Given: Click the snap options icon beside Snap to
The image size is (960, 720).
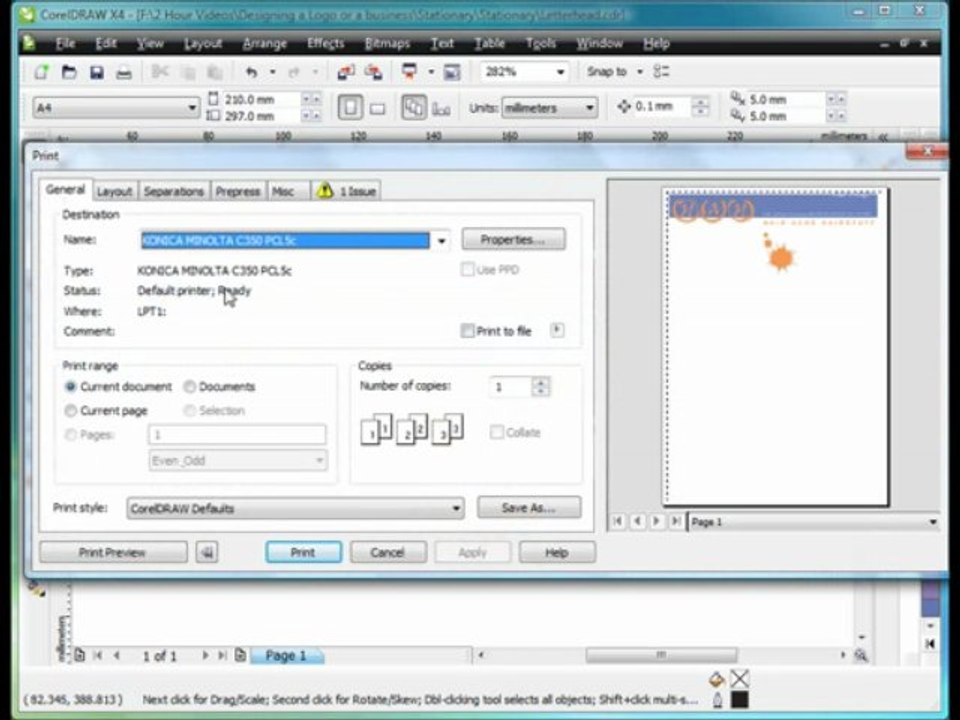Looking at the screenshot, I should (x=661, y=72).
